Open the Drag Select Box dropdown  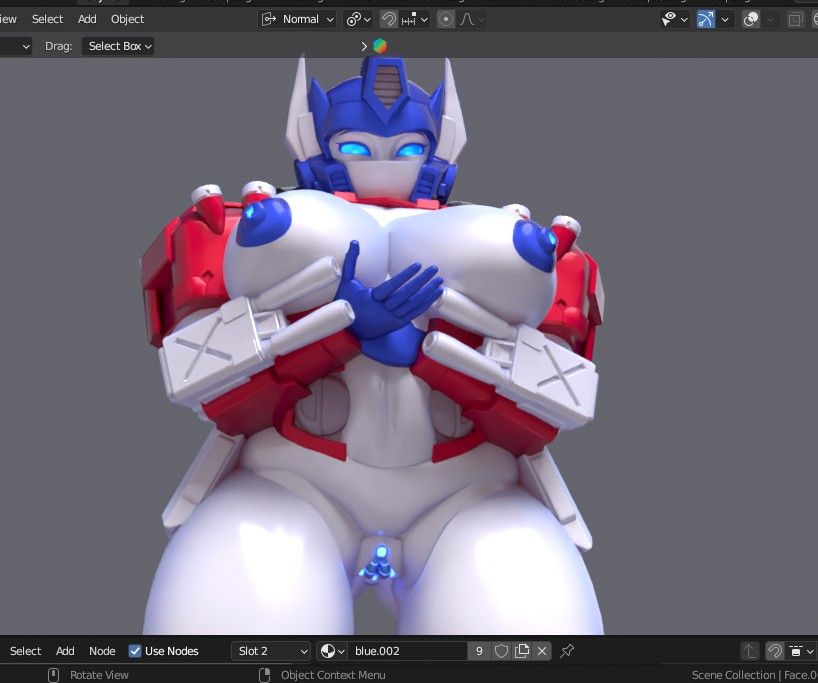click(118, 46)
